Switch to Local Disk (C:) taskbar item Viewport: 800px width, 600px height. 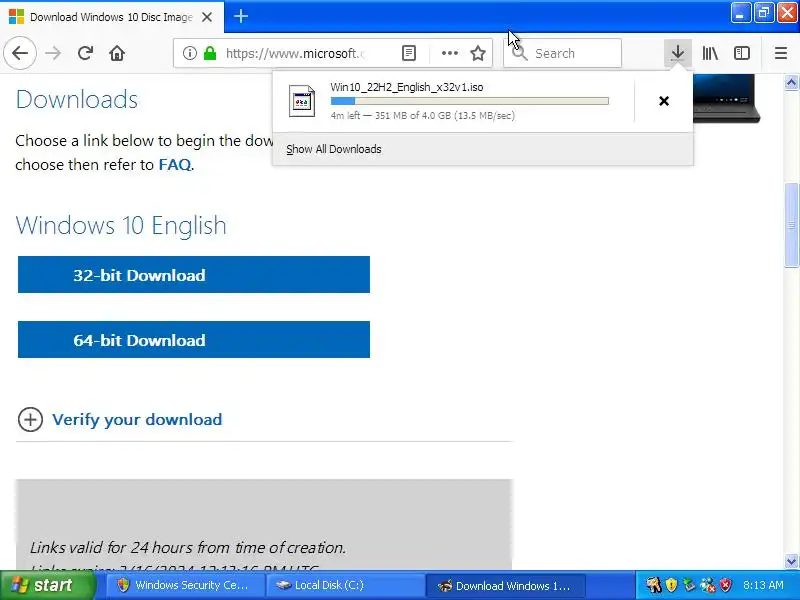click(345, 585)
